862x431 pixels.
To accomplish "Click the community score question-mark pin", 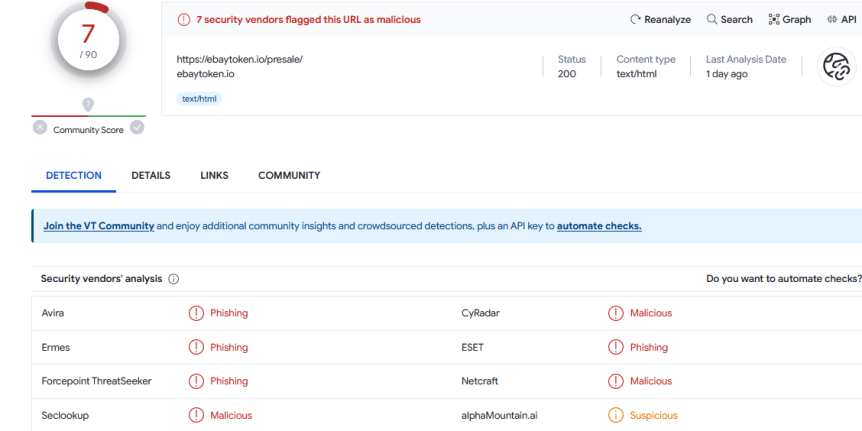I will tap(88, 104).
